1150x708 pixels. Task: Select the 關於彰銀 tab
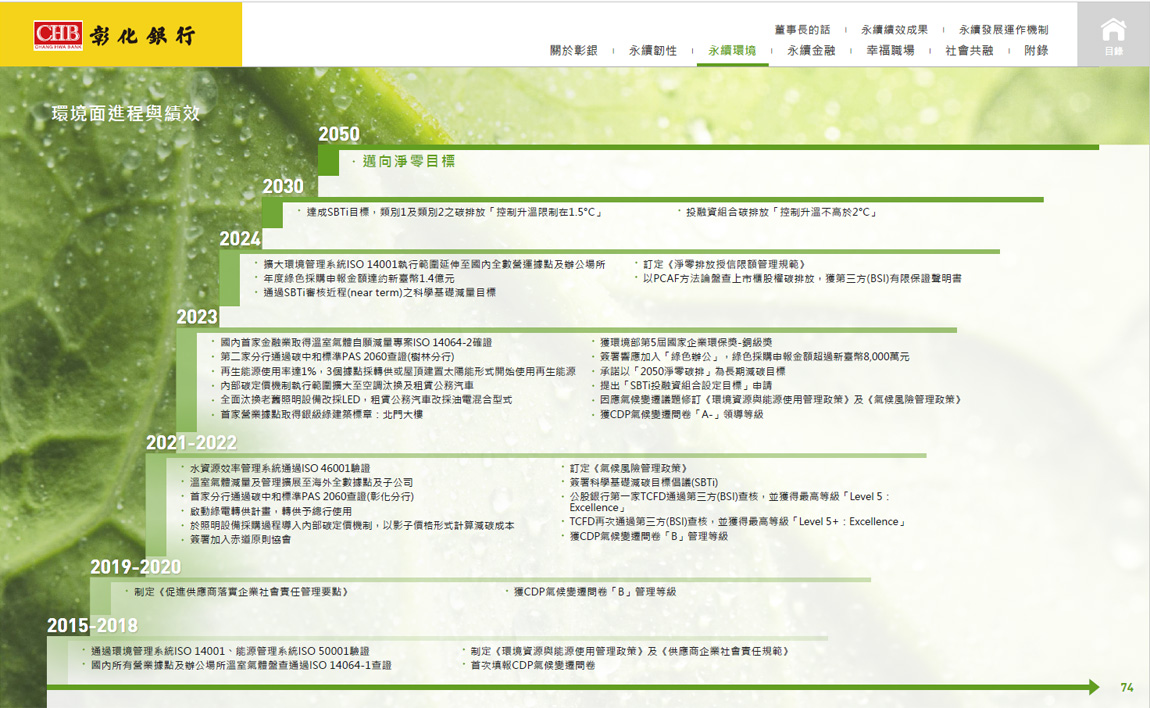tap(573, 50)
